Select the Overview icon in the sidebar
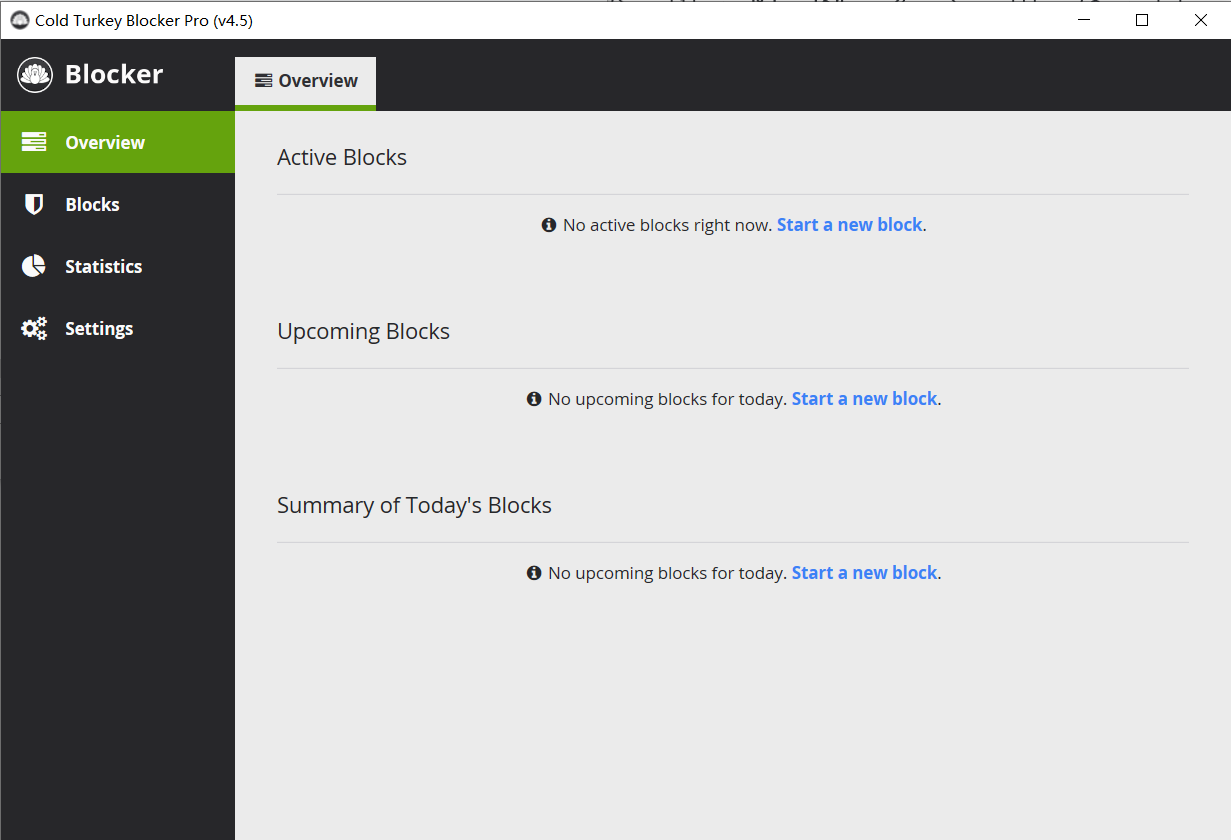Image resolution: width=1231 pixels, height=840 pixels. point(33,142)
